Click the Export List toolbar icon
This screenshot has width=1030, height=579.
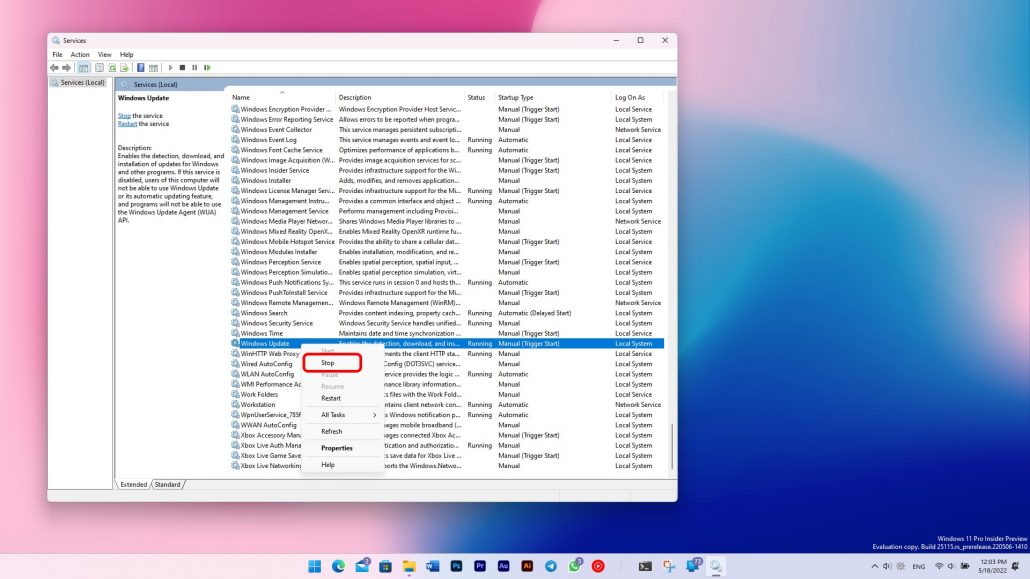(124, 68)
